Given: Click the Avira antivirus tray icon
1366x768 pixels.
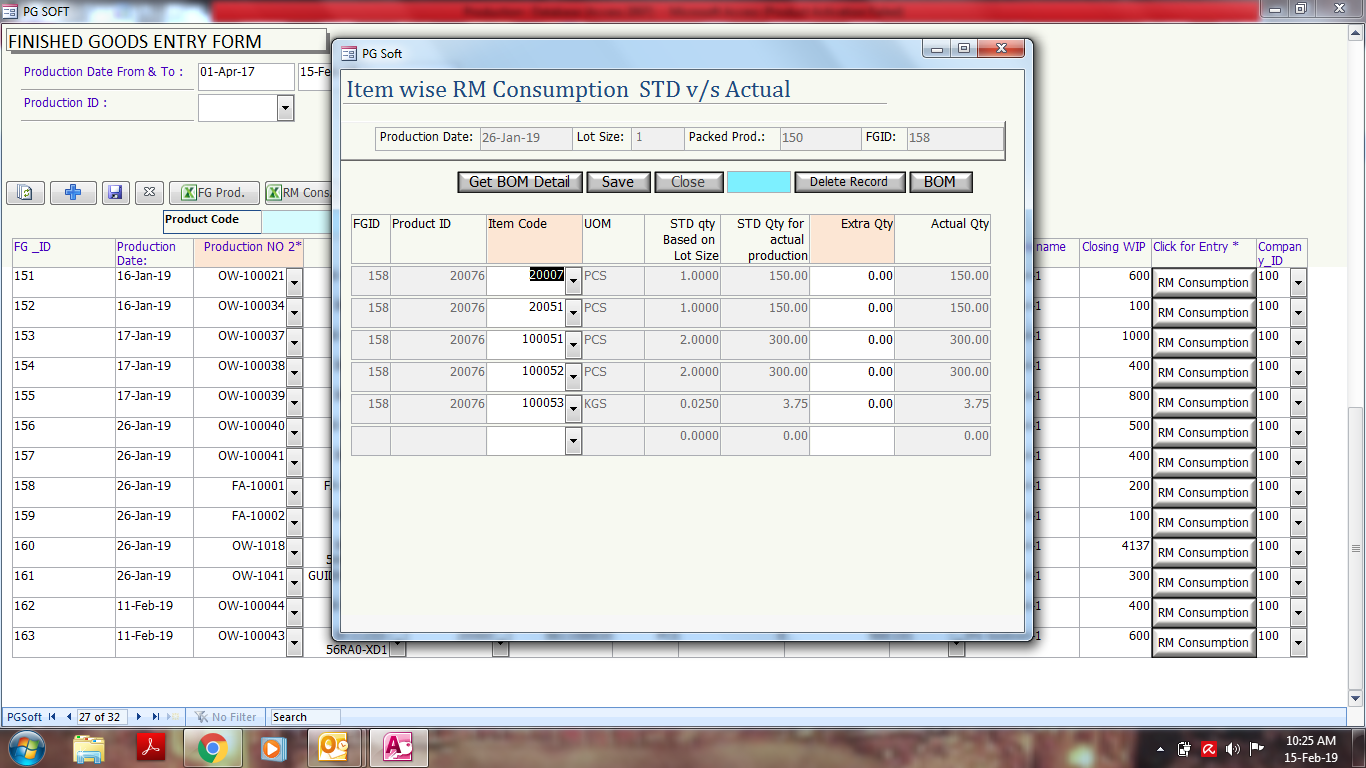Looking at the screenshot, I should 1208,748.
